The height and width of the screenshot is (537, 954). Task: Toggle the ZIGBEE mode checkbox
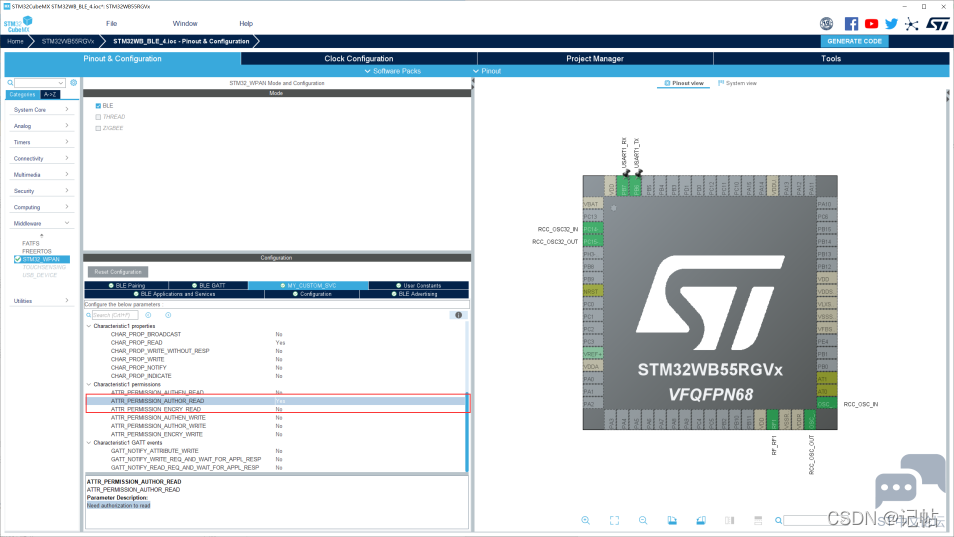(98, 128)
